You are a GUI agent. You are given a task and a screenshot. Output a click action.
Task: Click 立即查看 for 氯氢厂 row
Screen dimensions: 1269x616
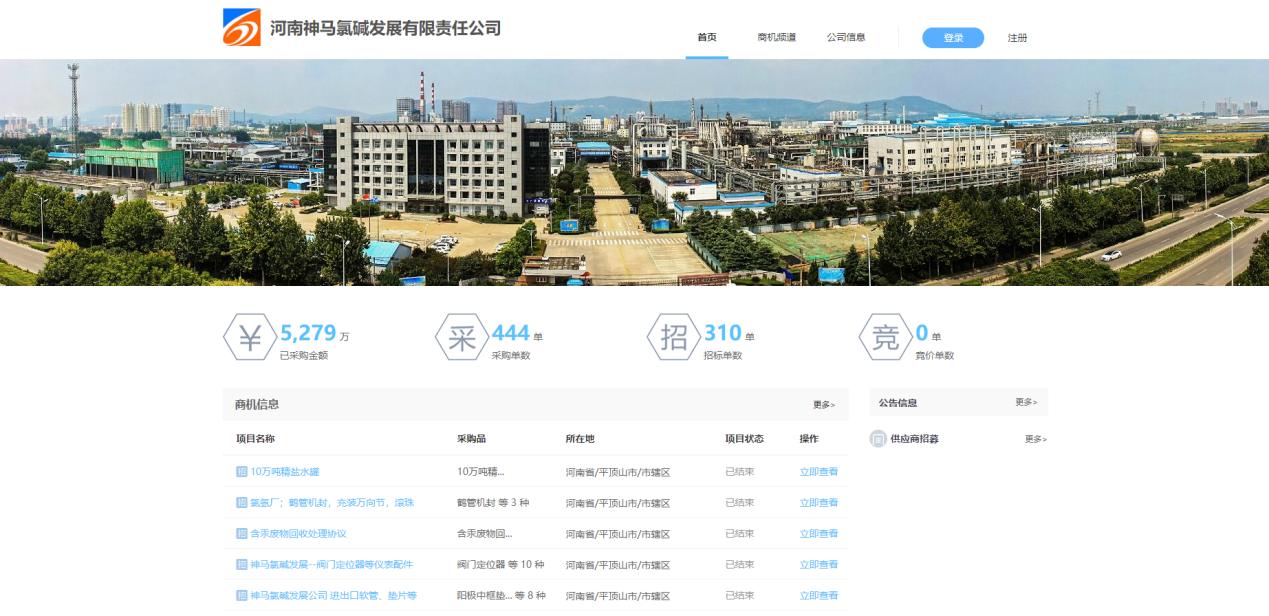click(819, 503)
